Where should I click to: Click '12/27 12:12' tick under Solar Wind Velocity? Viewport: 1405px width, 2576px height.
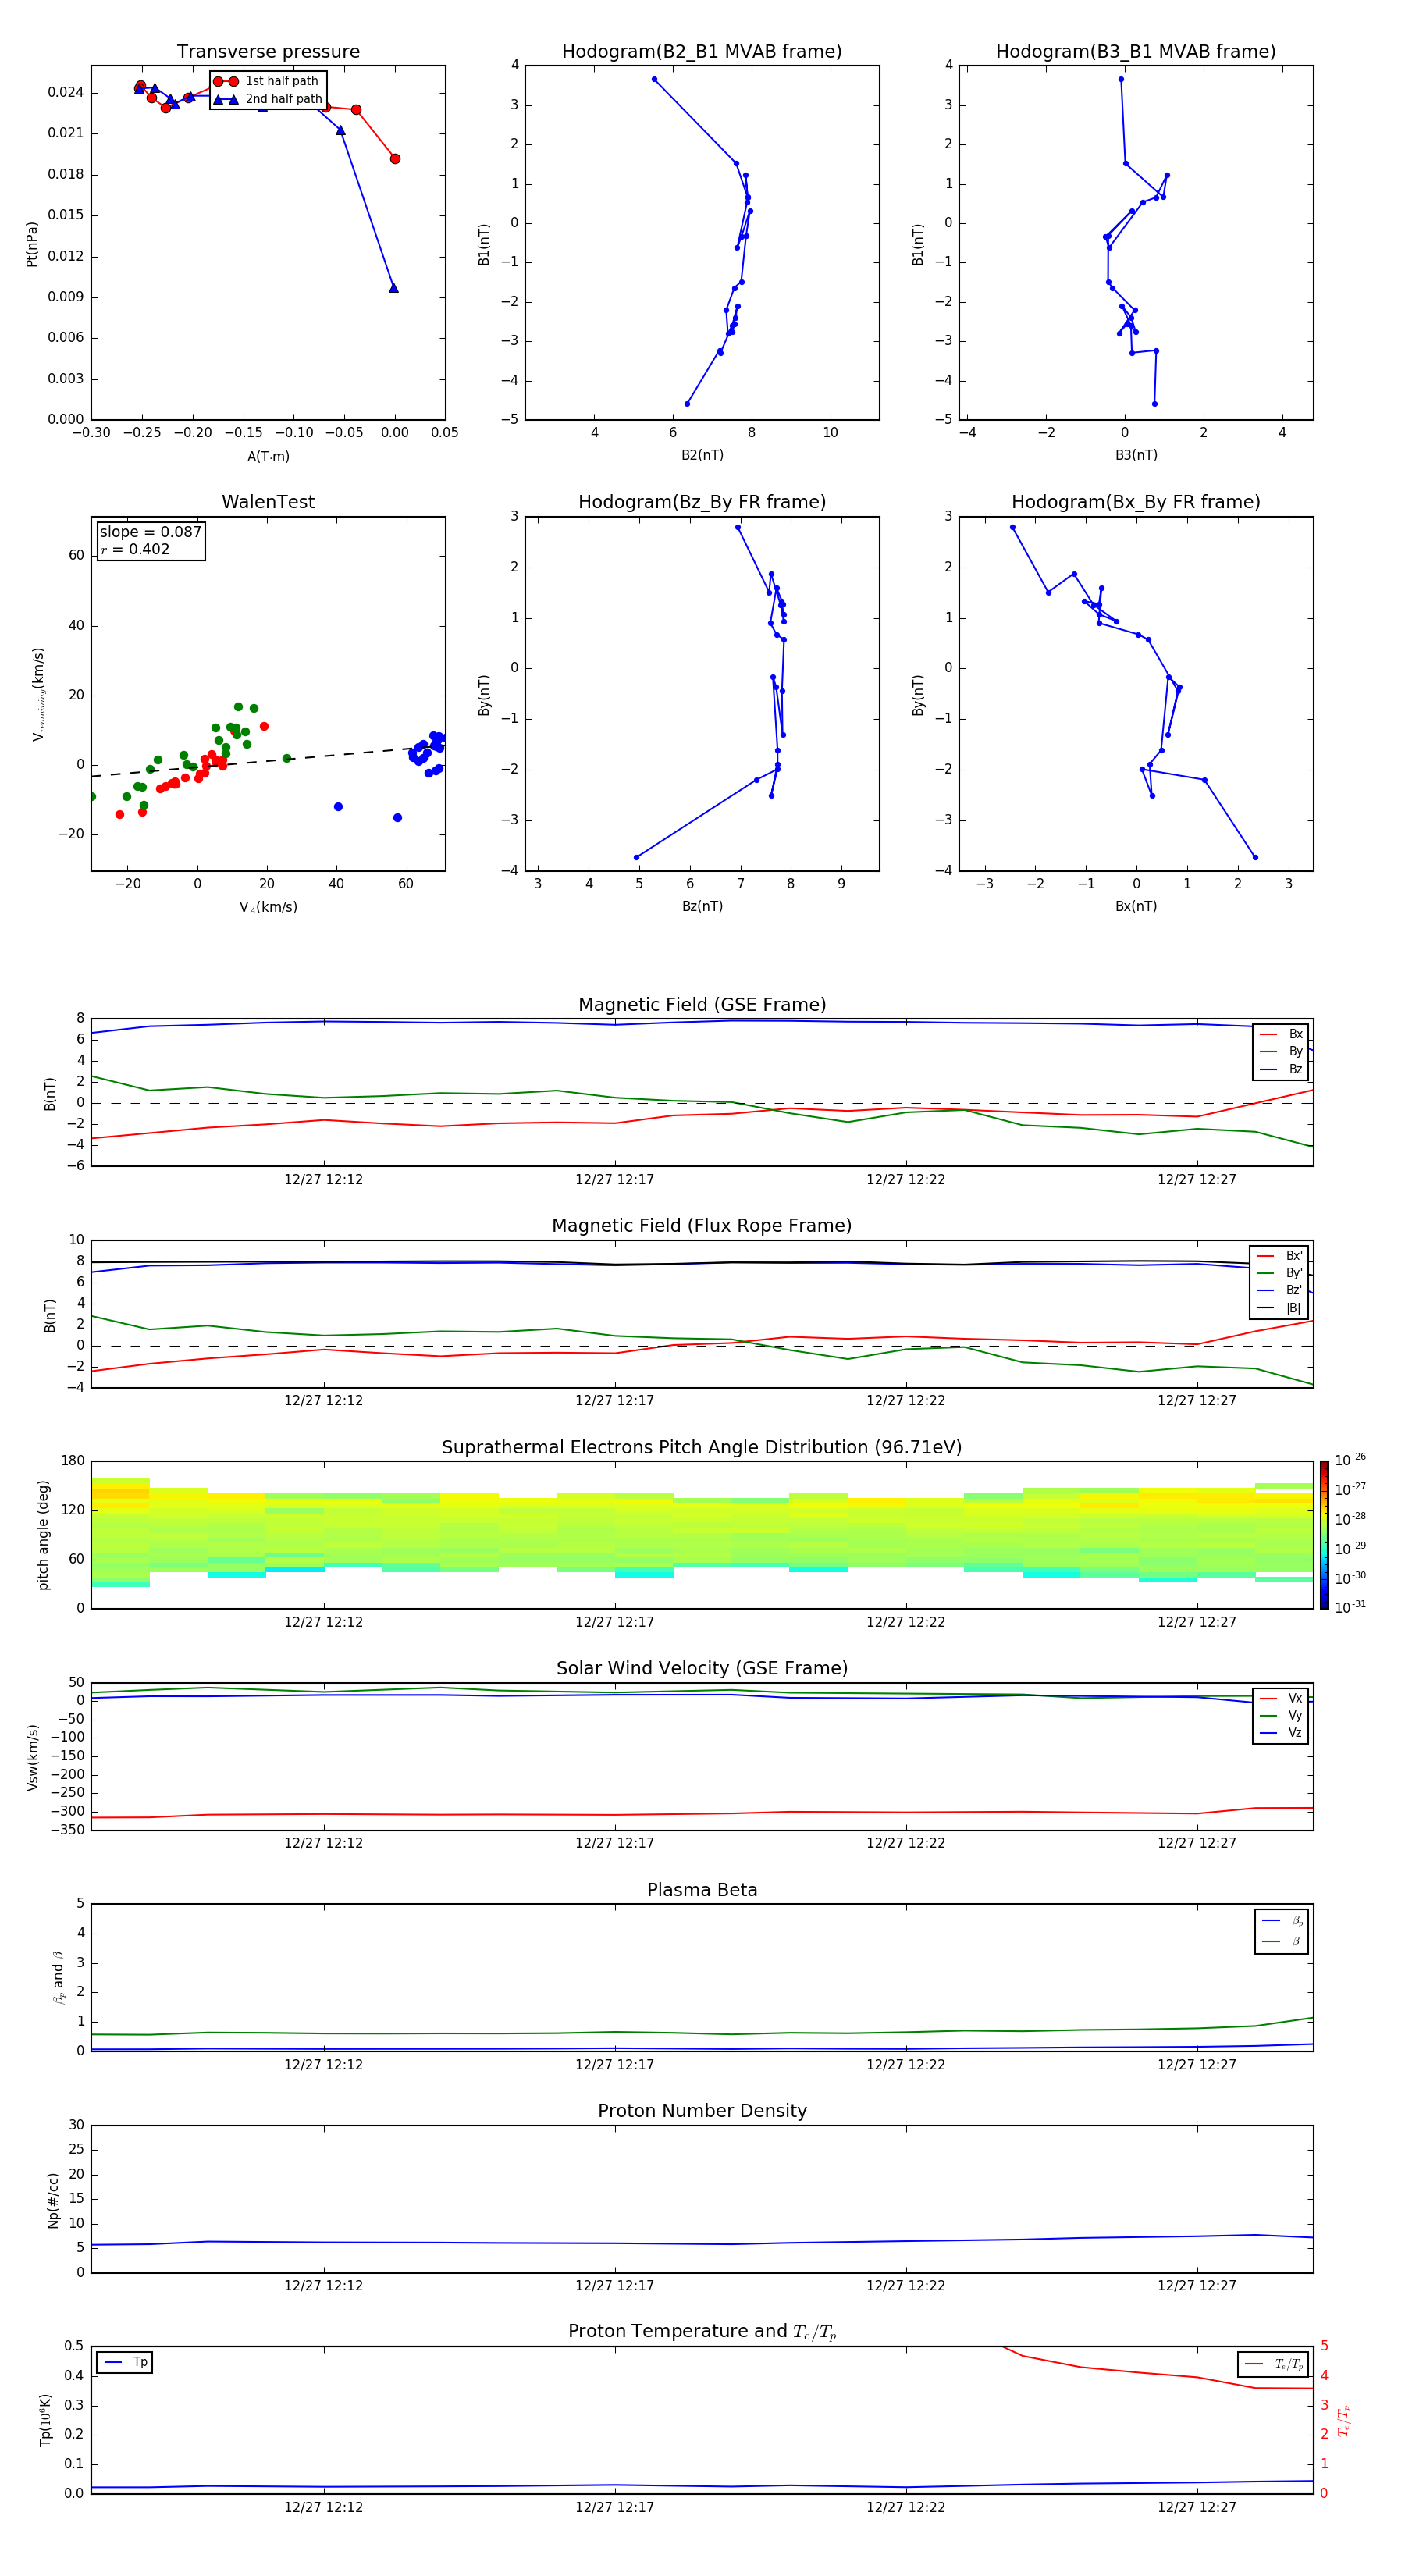[x=323, y=1843]
